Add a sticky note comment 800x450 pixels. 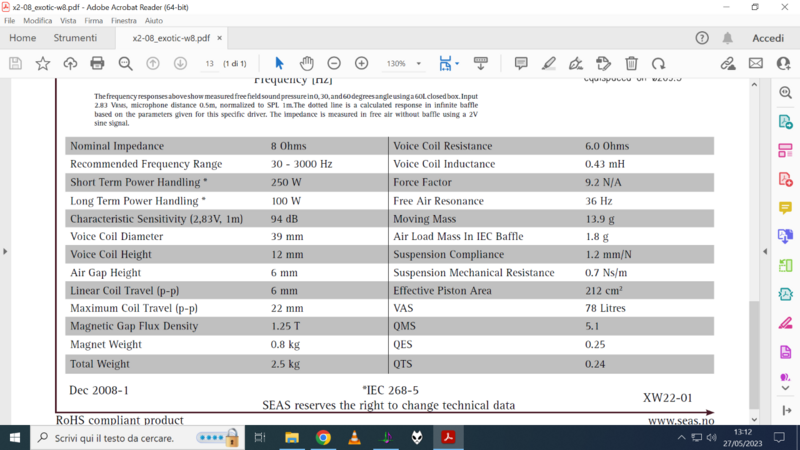click(521, 63)
